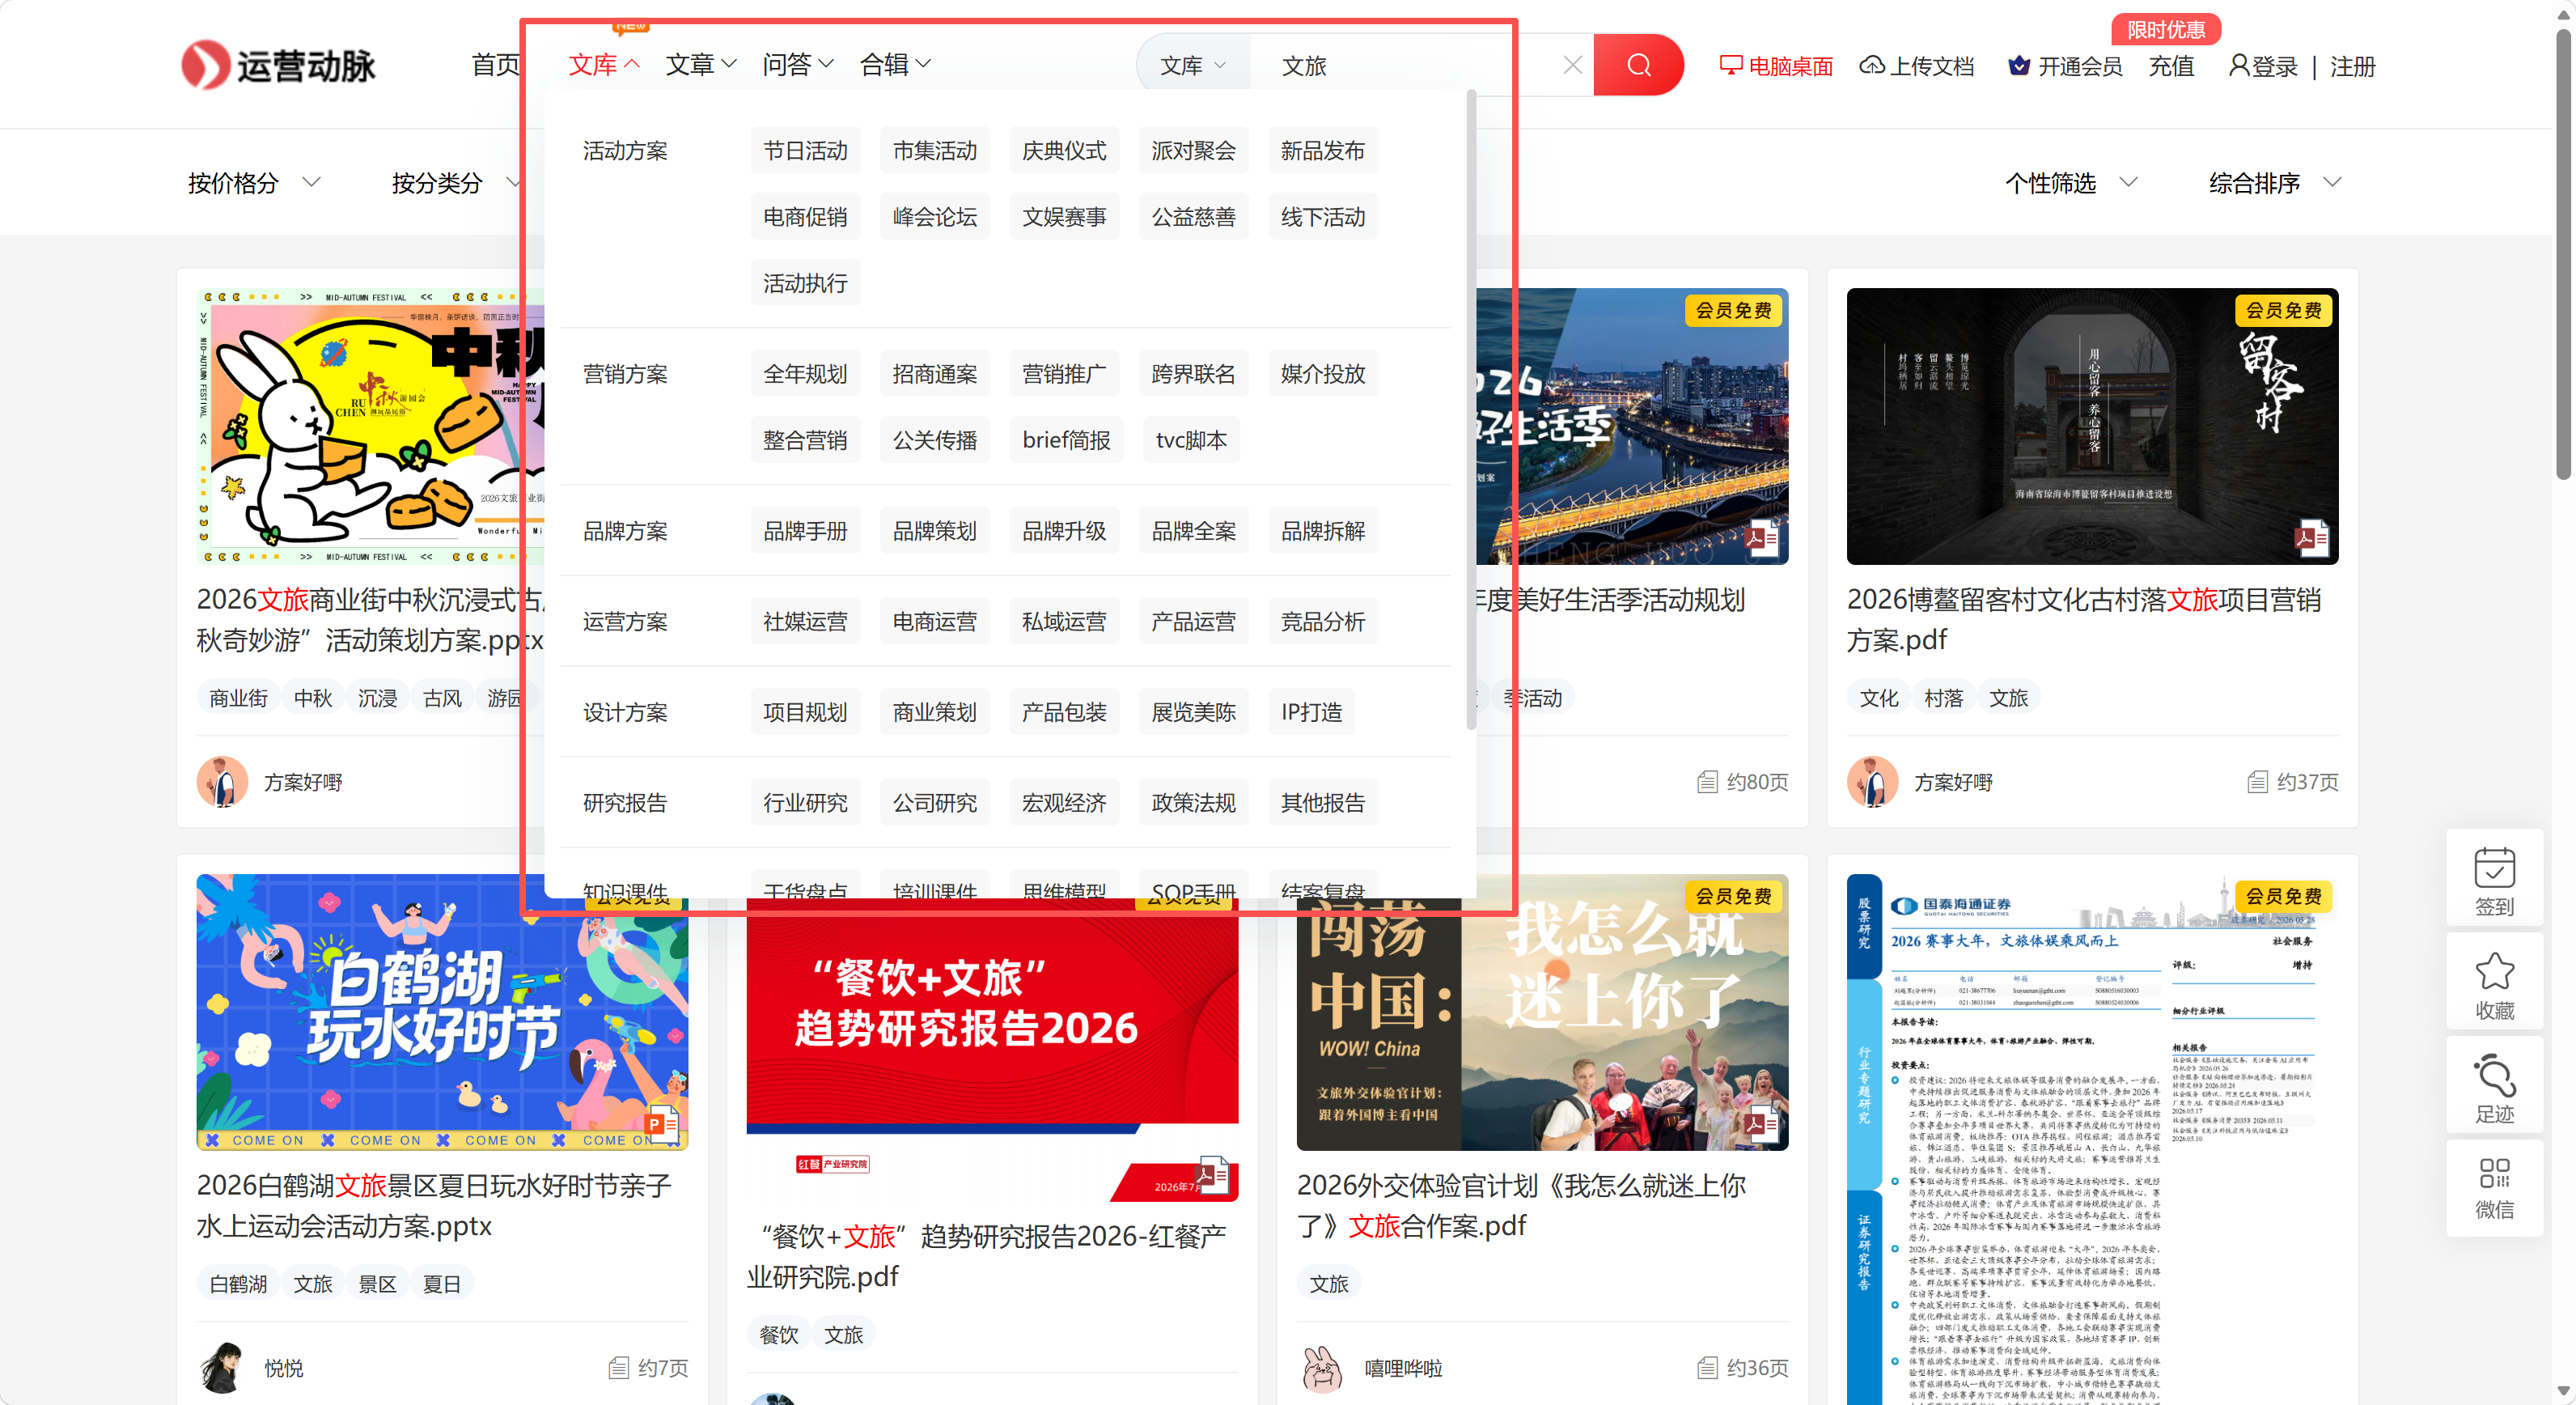This screenshot has height=1405, width=2576.
Task: Click the 开通会员 crown icon
Action: [x=2019, y=66]
